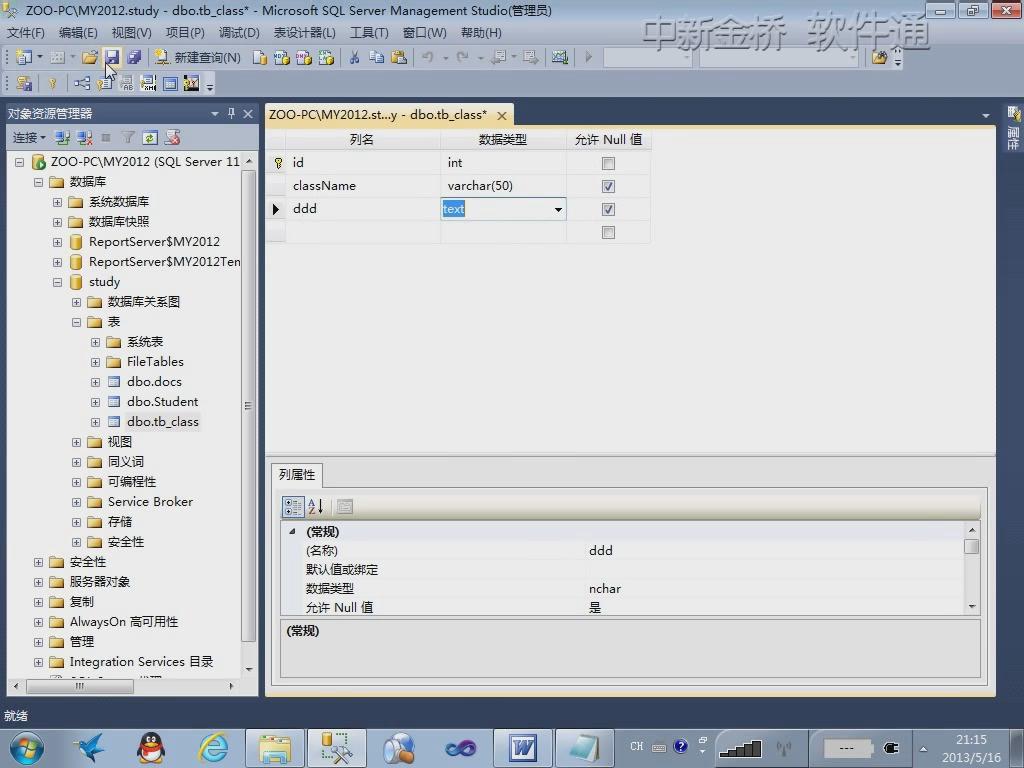1024x768 pixels.
Task: Open the 表设计器(L) menu
Action: 304,33
